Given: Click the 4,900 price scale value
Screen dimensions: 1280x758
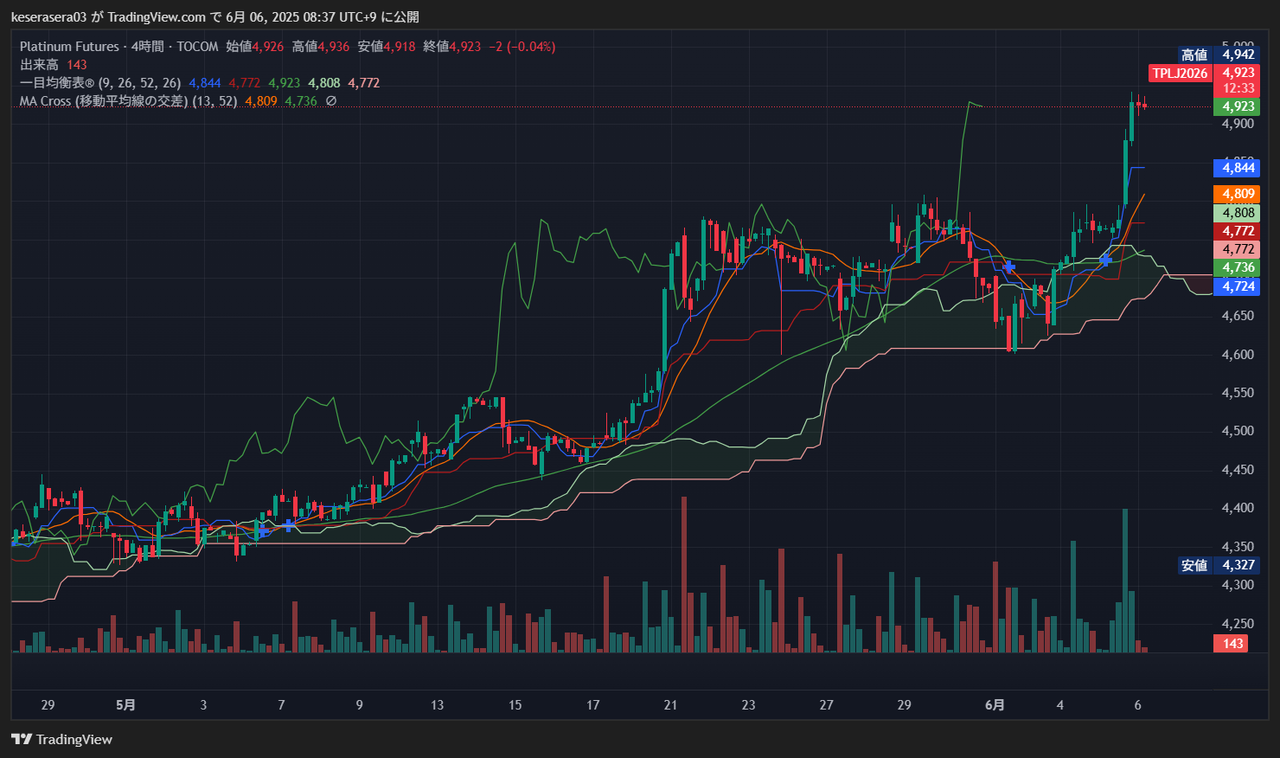Looking at the screenshot, I should [1238, 124].
